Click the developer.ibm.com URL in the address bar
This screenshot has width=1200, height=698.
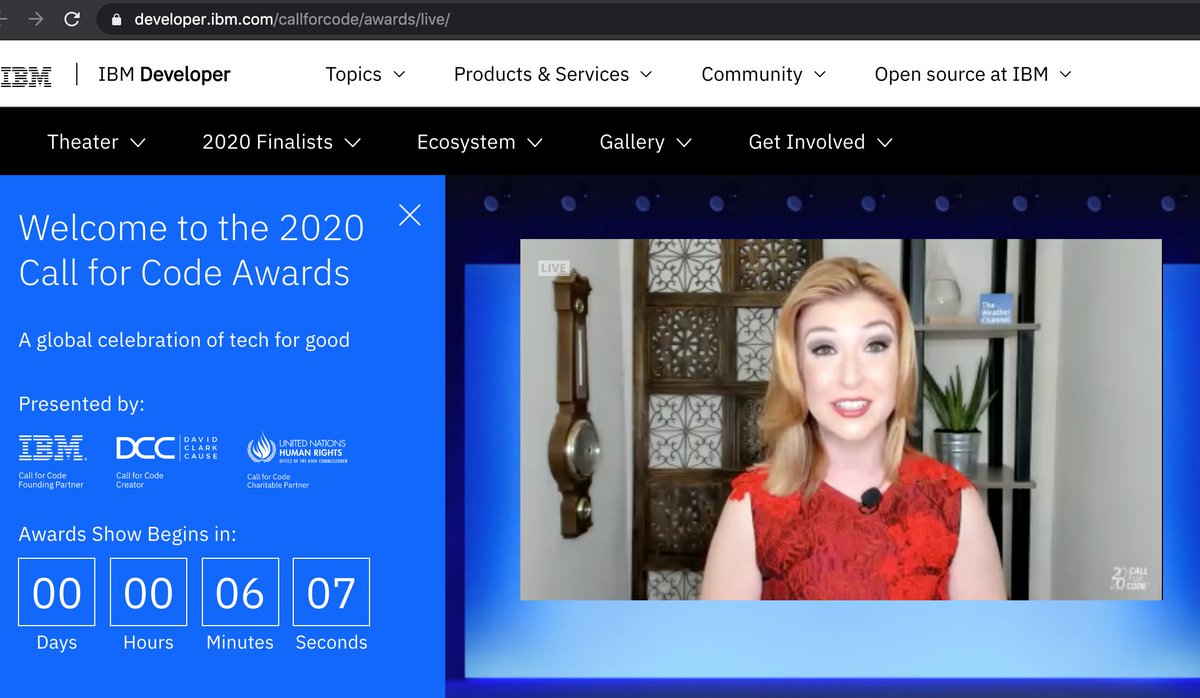point(292,19)
